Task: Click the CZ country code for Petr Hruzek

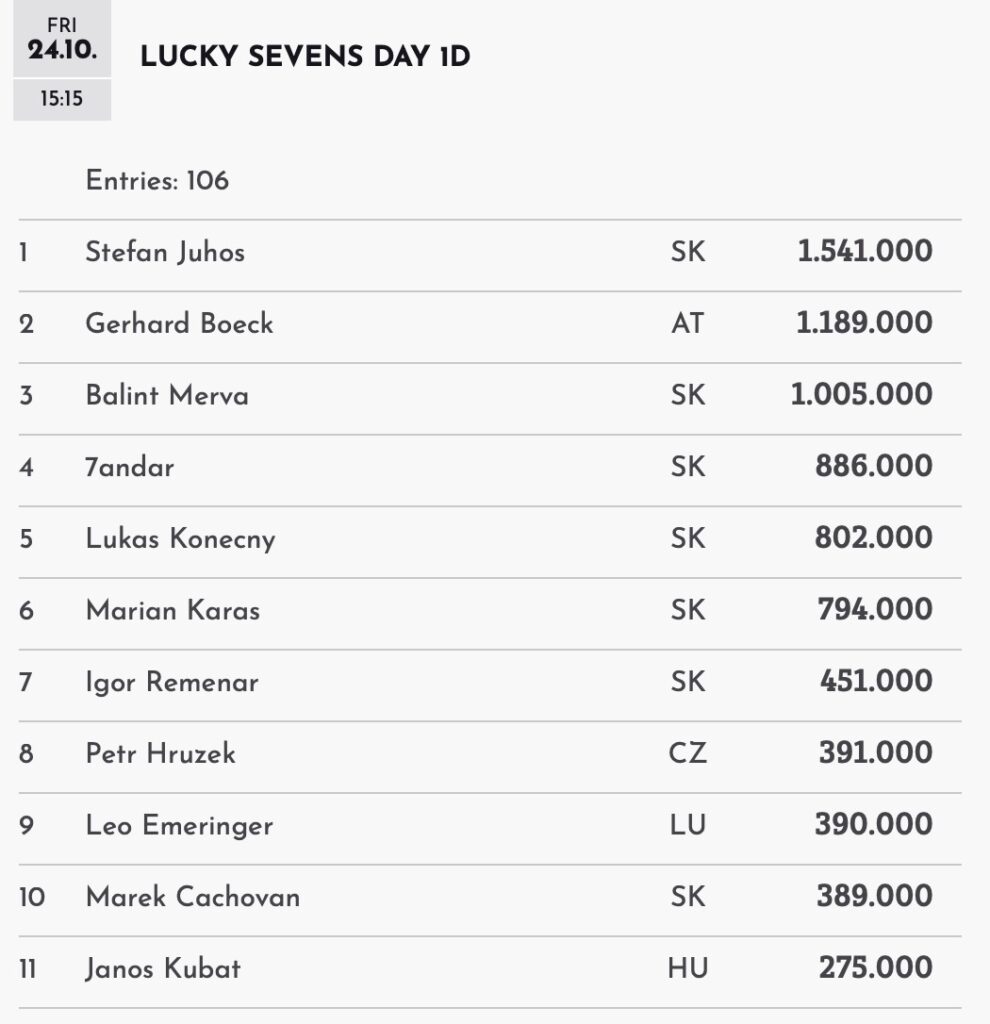Action: coord(687,753)
